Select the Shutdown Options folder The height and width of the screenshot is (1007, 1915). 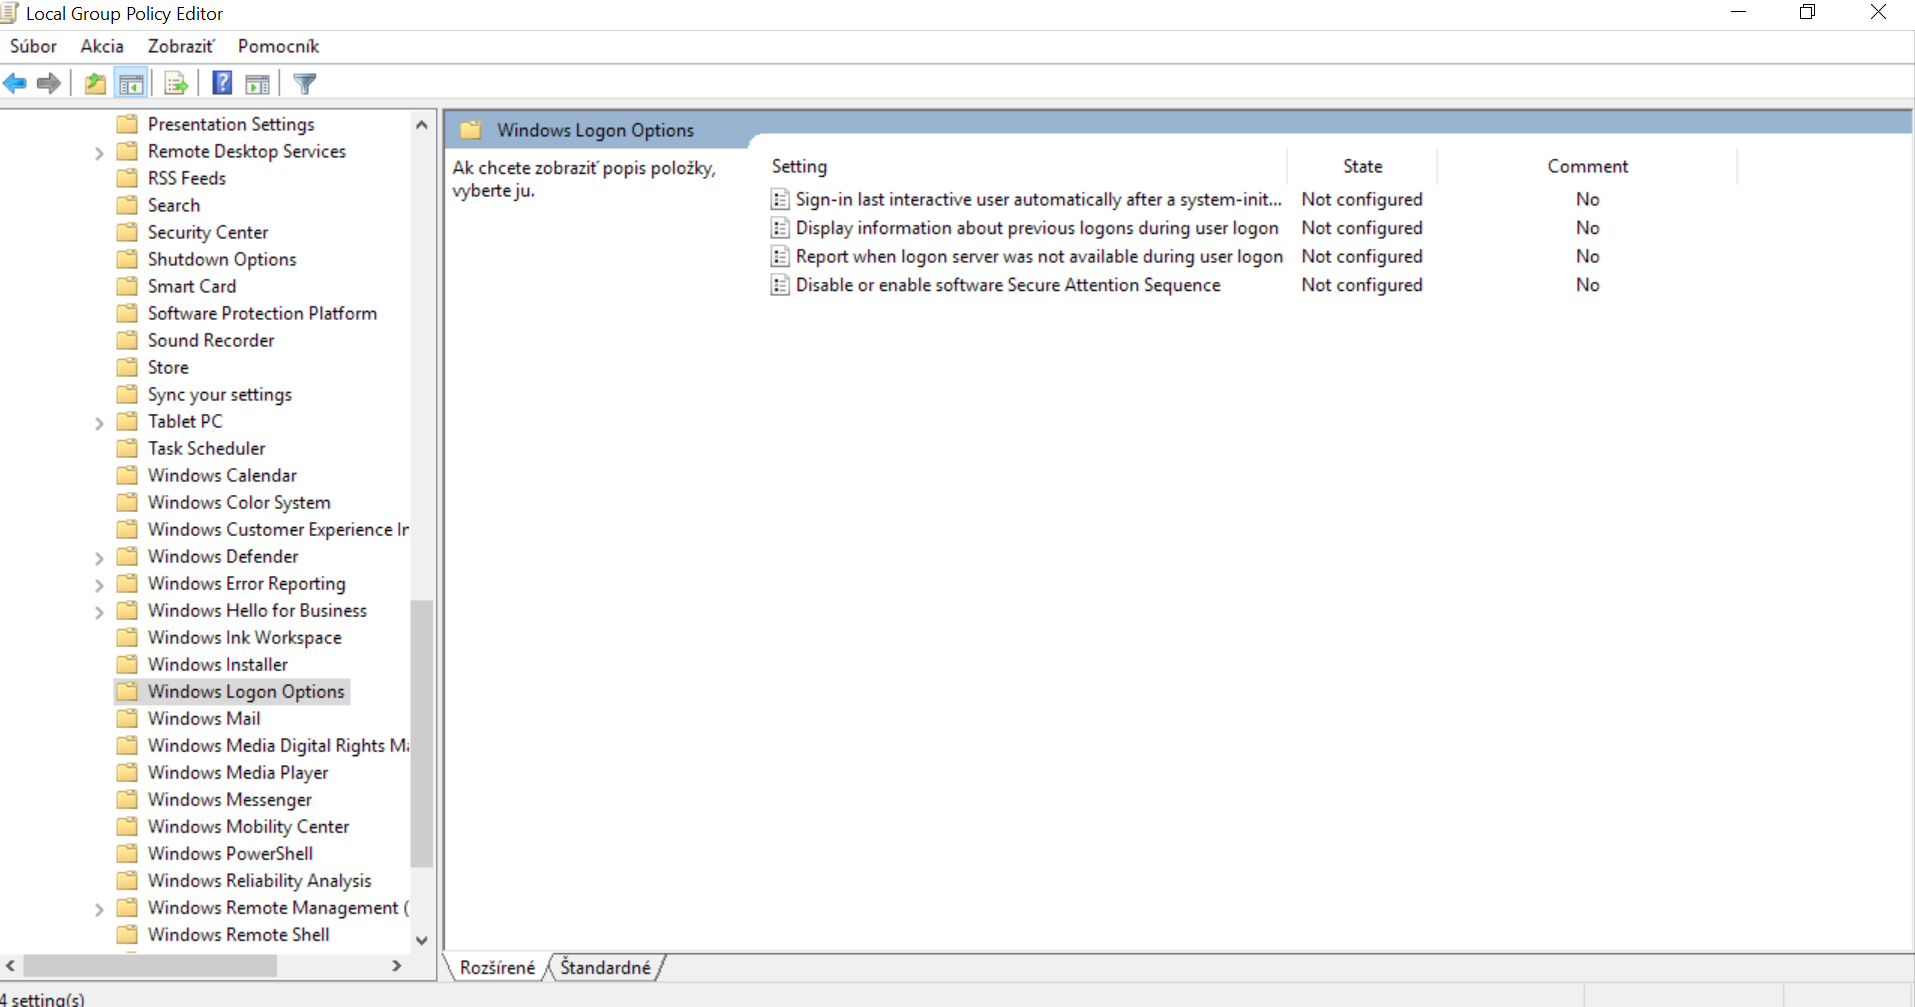222,259
